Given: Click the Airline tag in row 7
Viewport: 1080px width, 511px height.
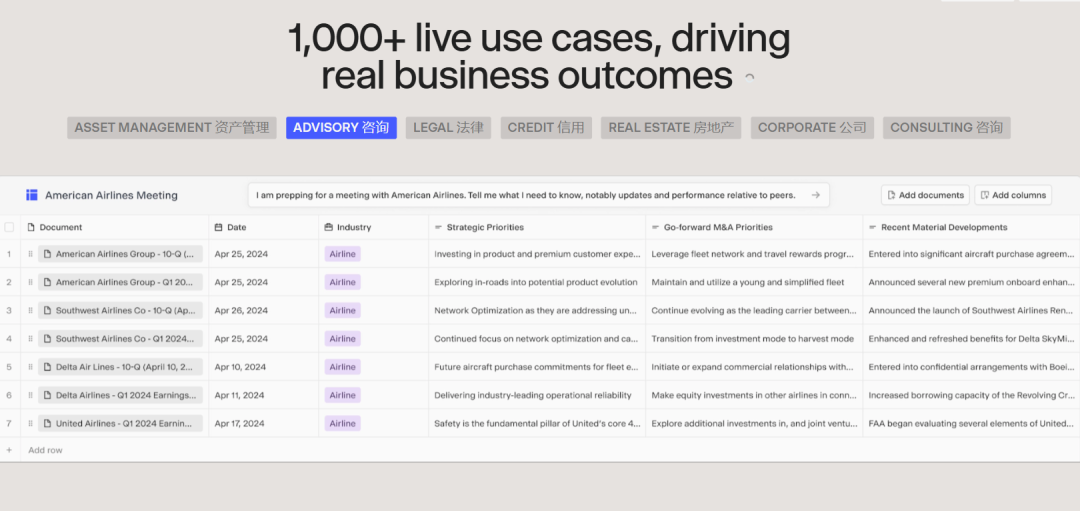Looking at the screenshot, I should coord(342,424).
